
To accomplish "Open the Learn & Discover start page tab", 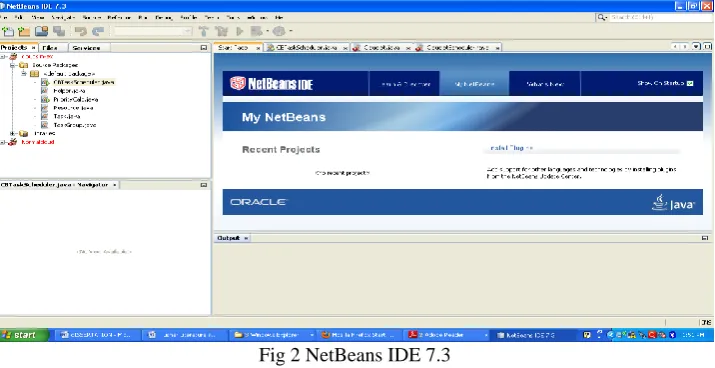I will coord(405,84).
